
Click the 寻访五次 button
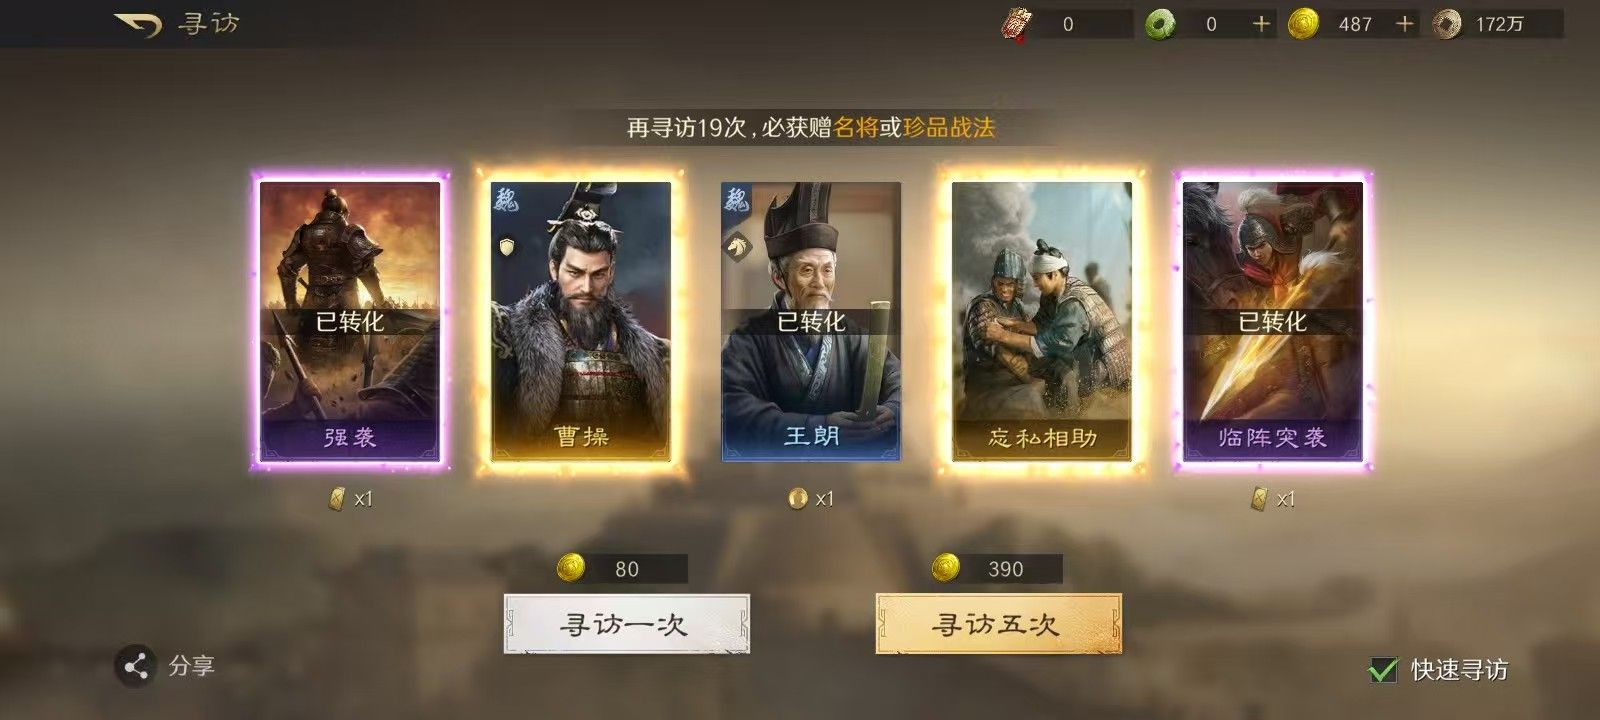point(998,624)
